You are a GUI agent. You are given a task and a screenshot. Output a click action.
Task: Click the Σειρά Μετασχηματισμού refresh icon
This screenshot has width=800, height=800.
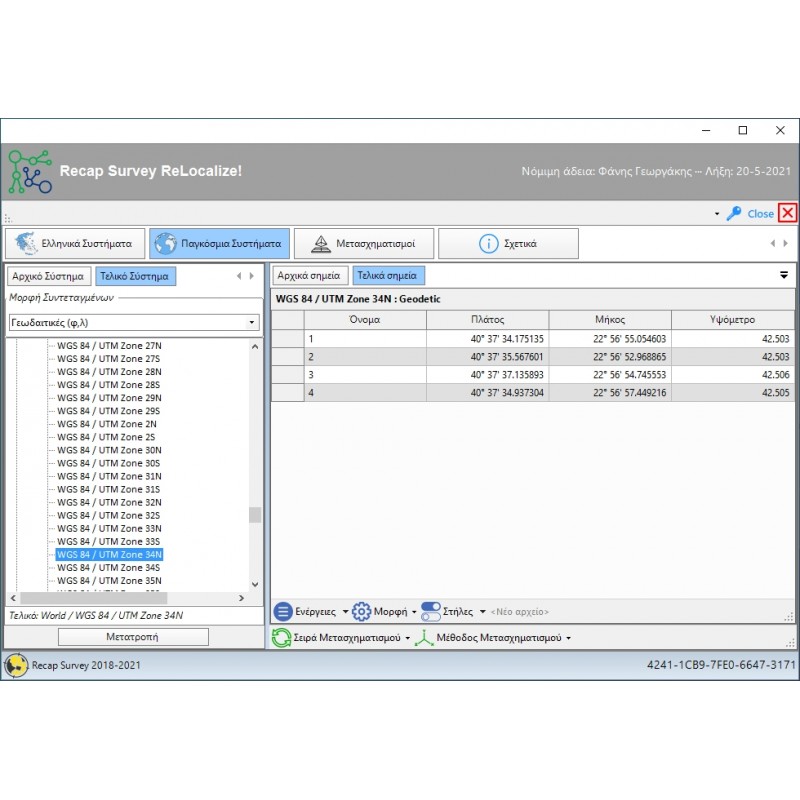(x=282, y=637)
